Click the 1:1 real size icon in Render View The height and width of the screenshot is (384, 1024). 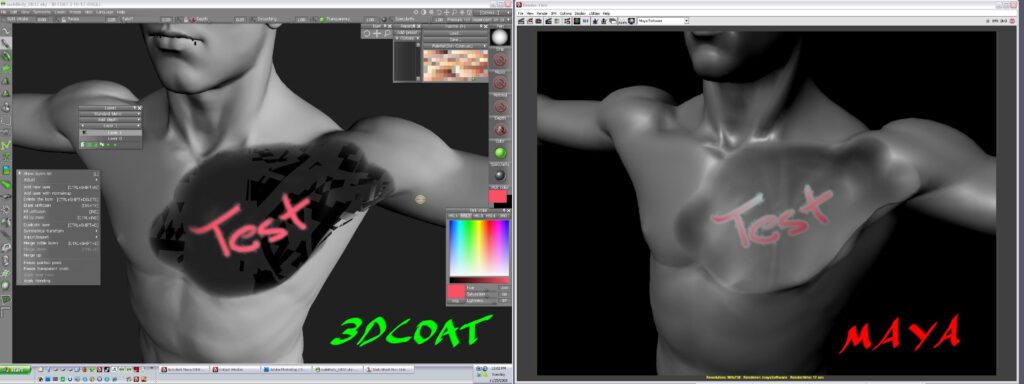point(586,21)
